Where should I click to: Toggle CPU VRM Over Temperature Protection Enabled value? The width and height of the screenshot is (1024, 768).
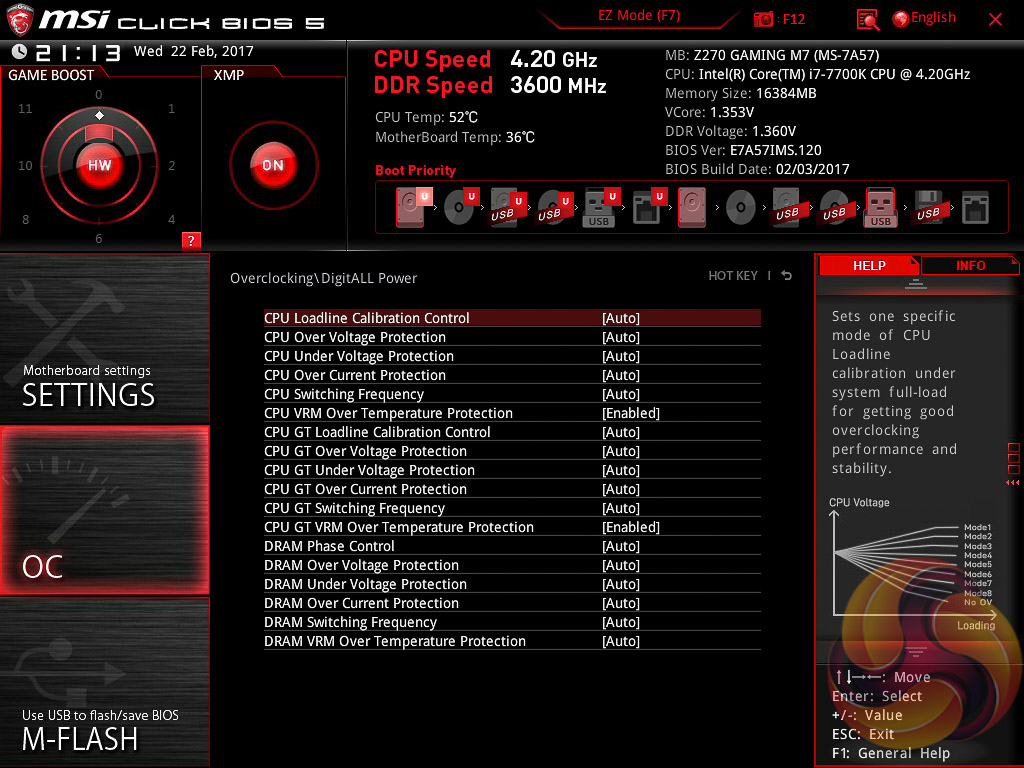point(630,413)
